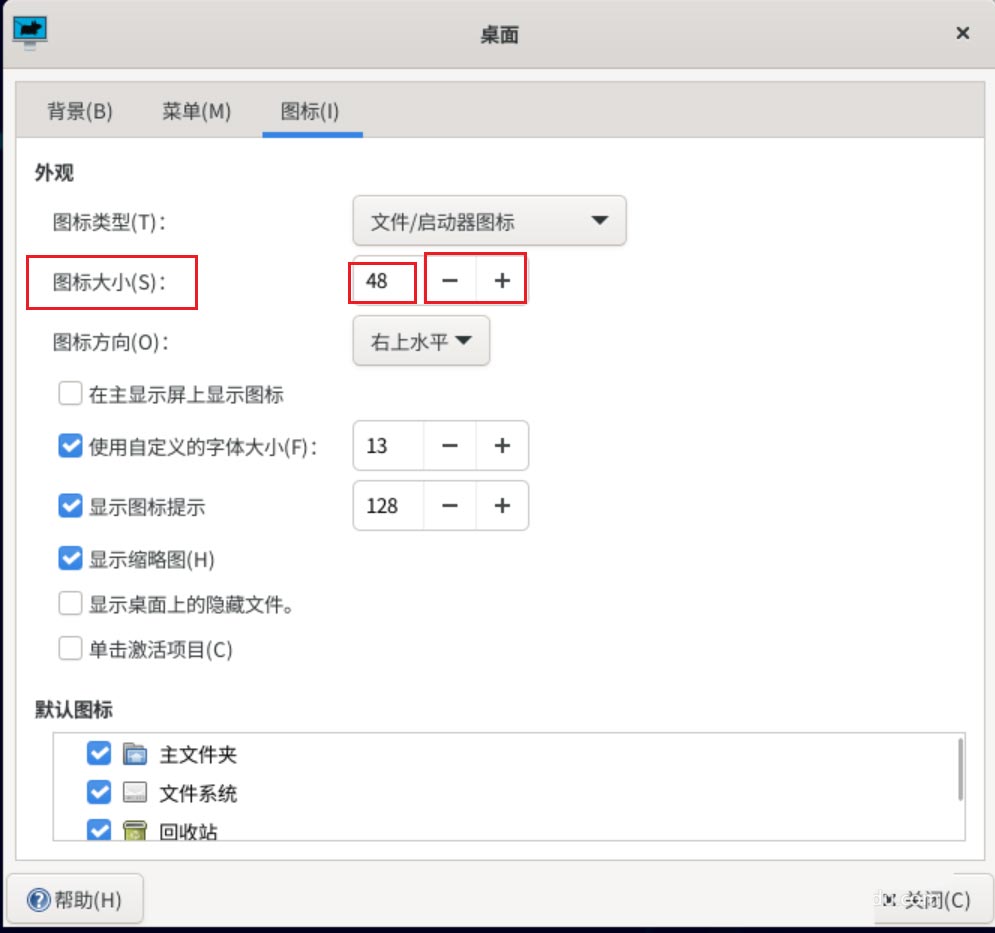Select the 文件系统 row text
Screen dimensions: 995x933
point(198,793)
